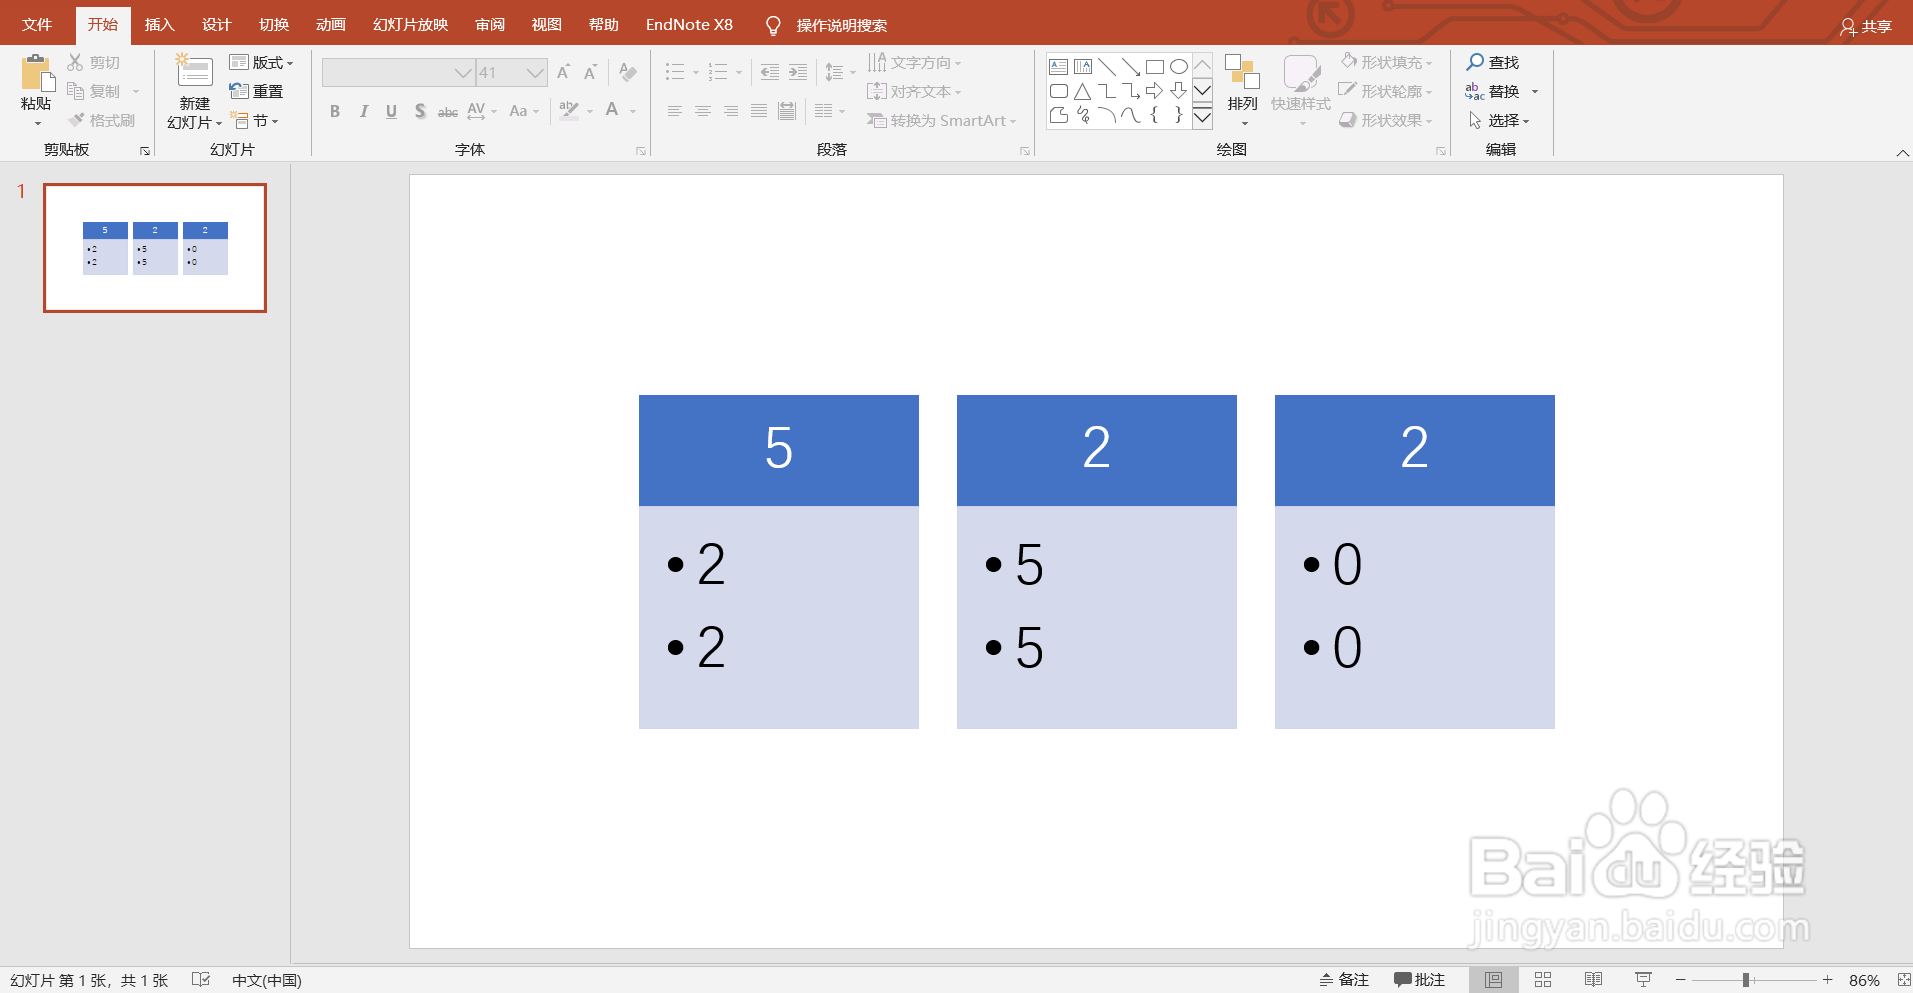Click the Share (共享) button
This screenshot has height=993, width=1913.
tap(1866, 26)
